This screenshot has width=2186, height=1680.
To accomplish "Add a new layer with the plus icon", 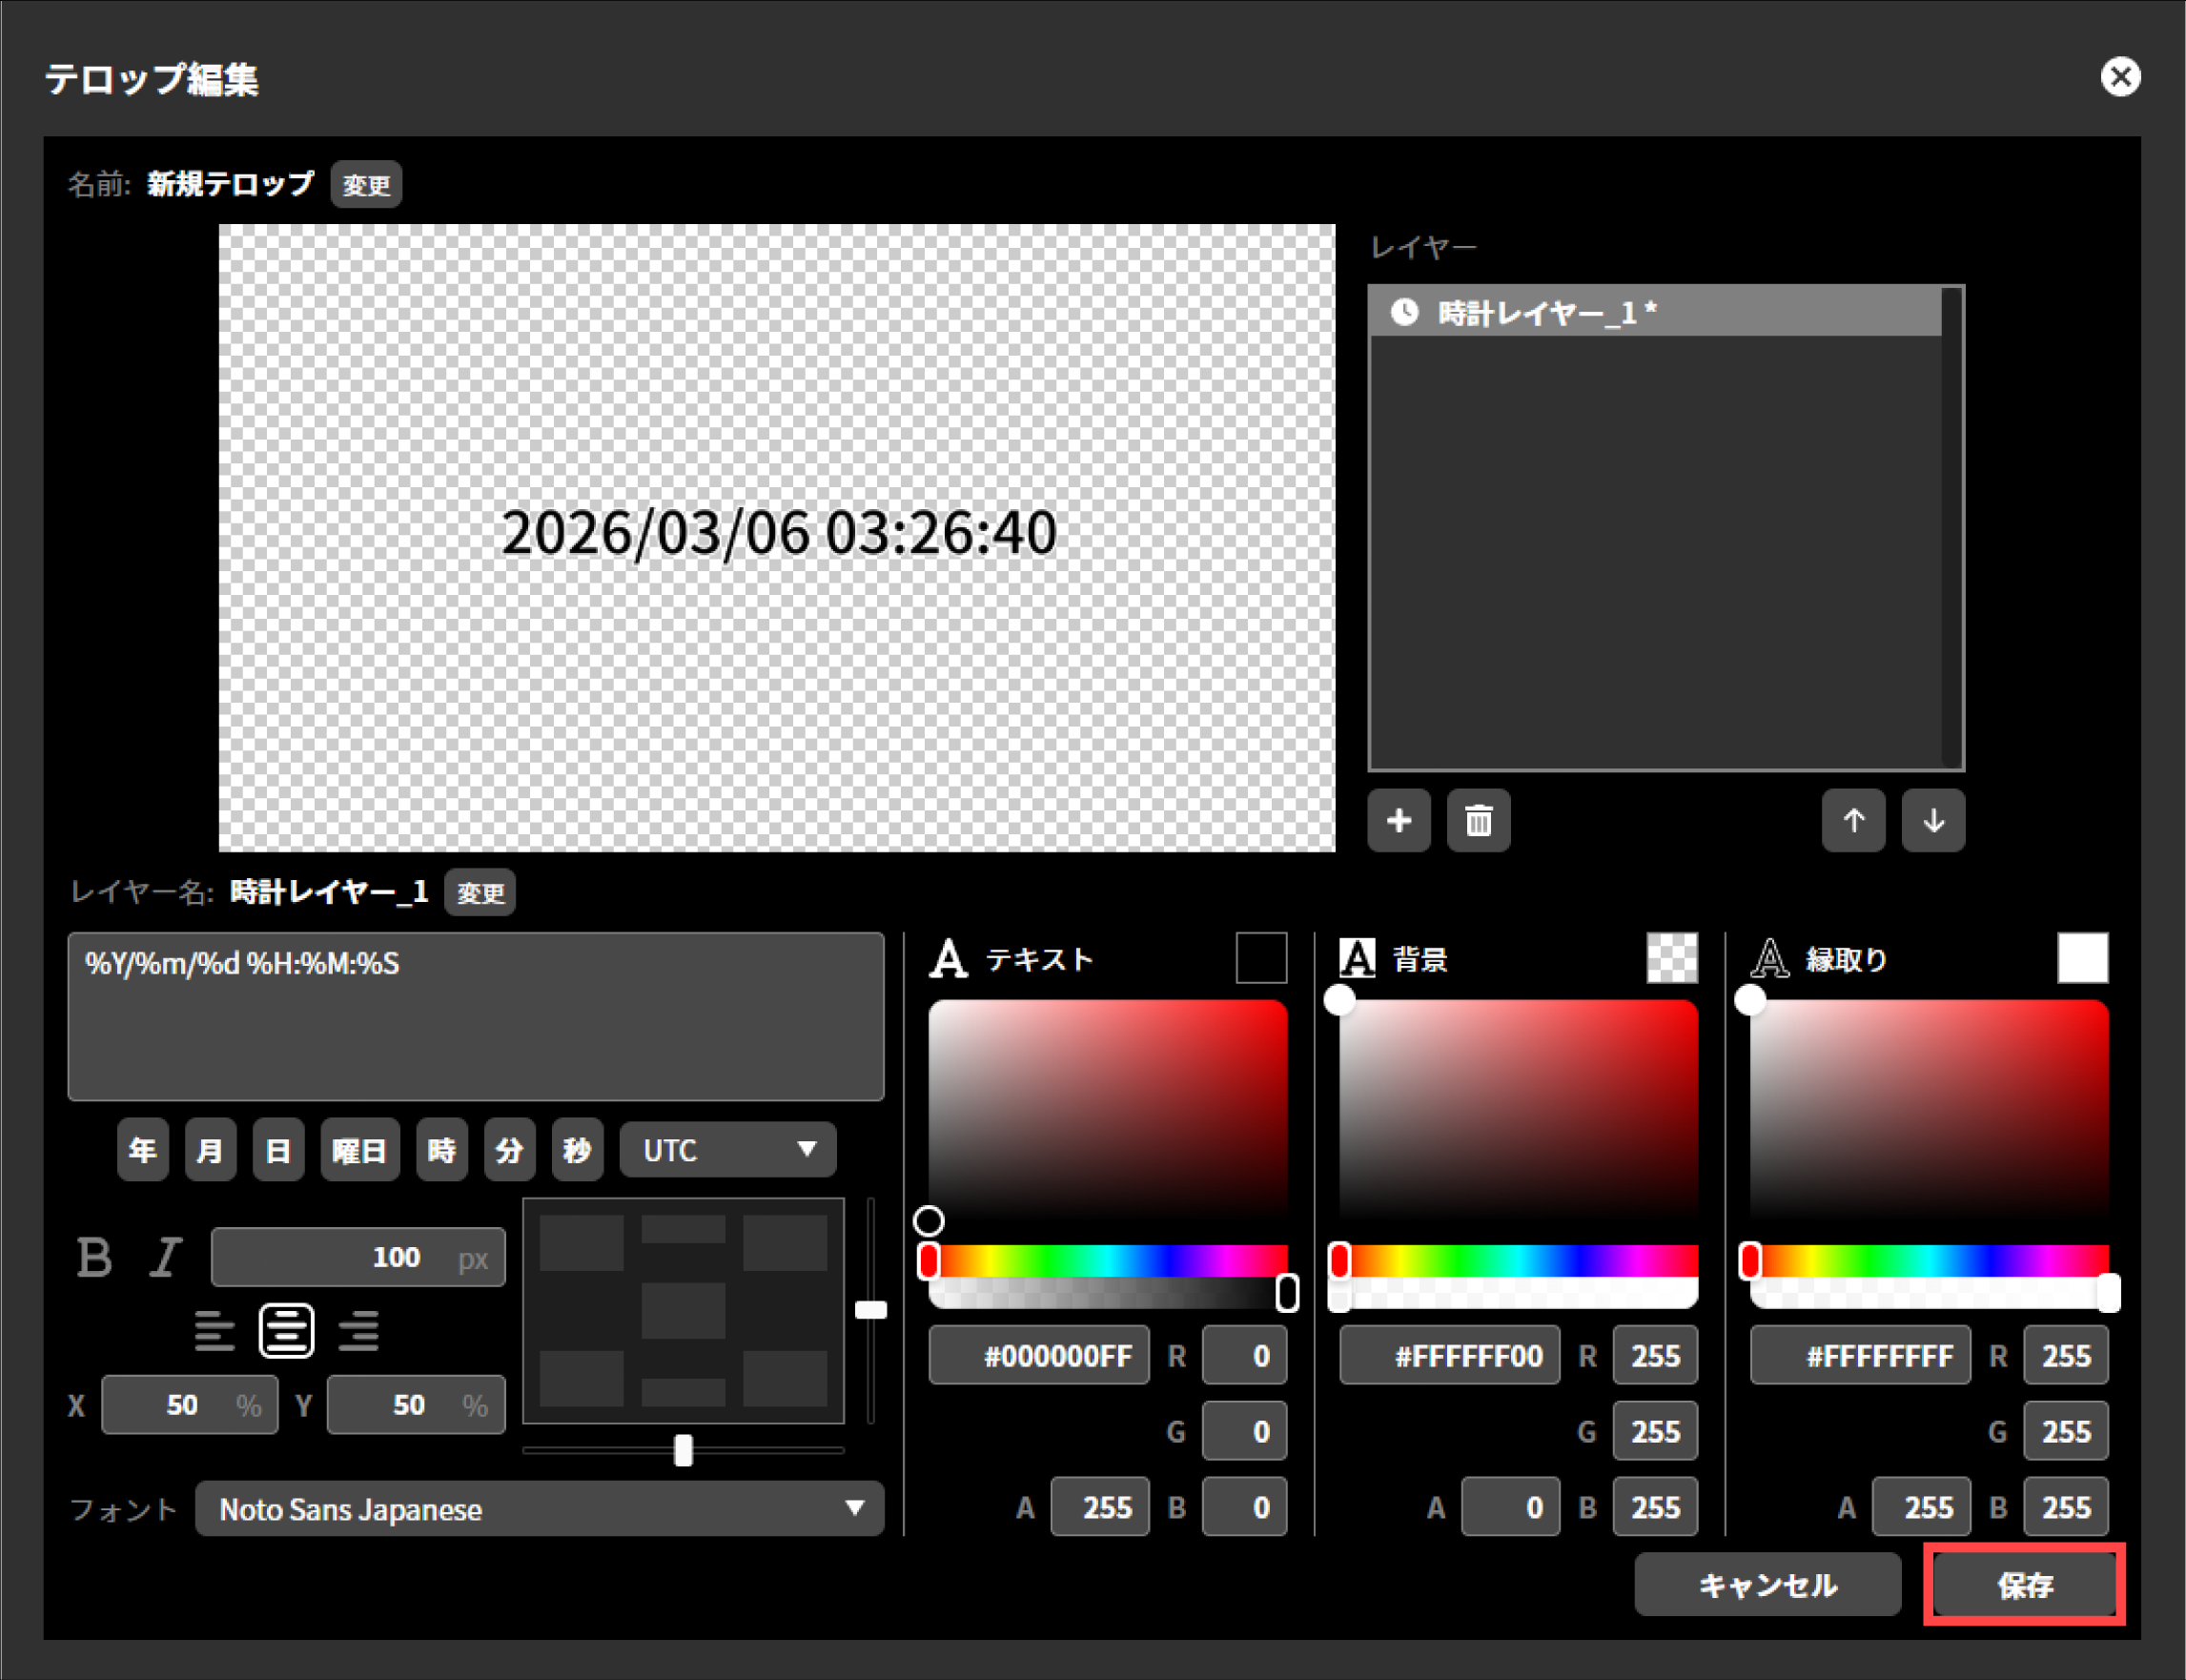I will (1399, 821).
